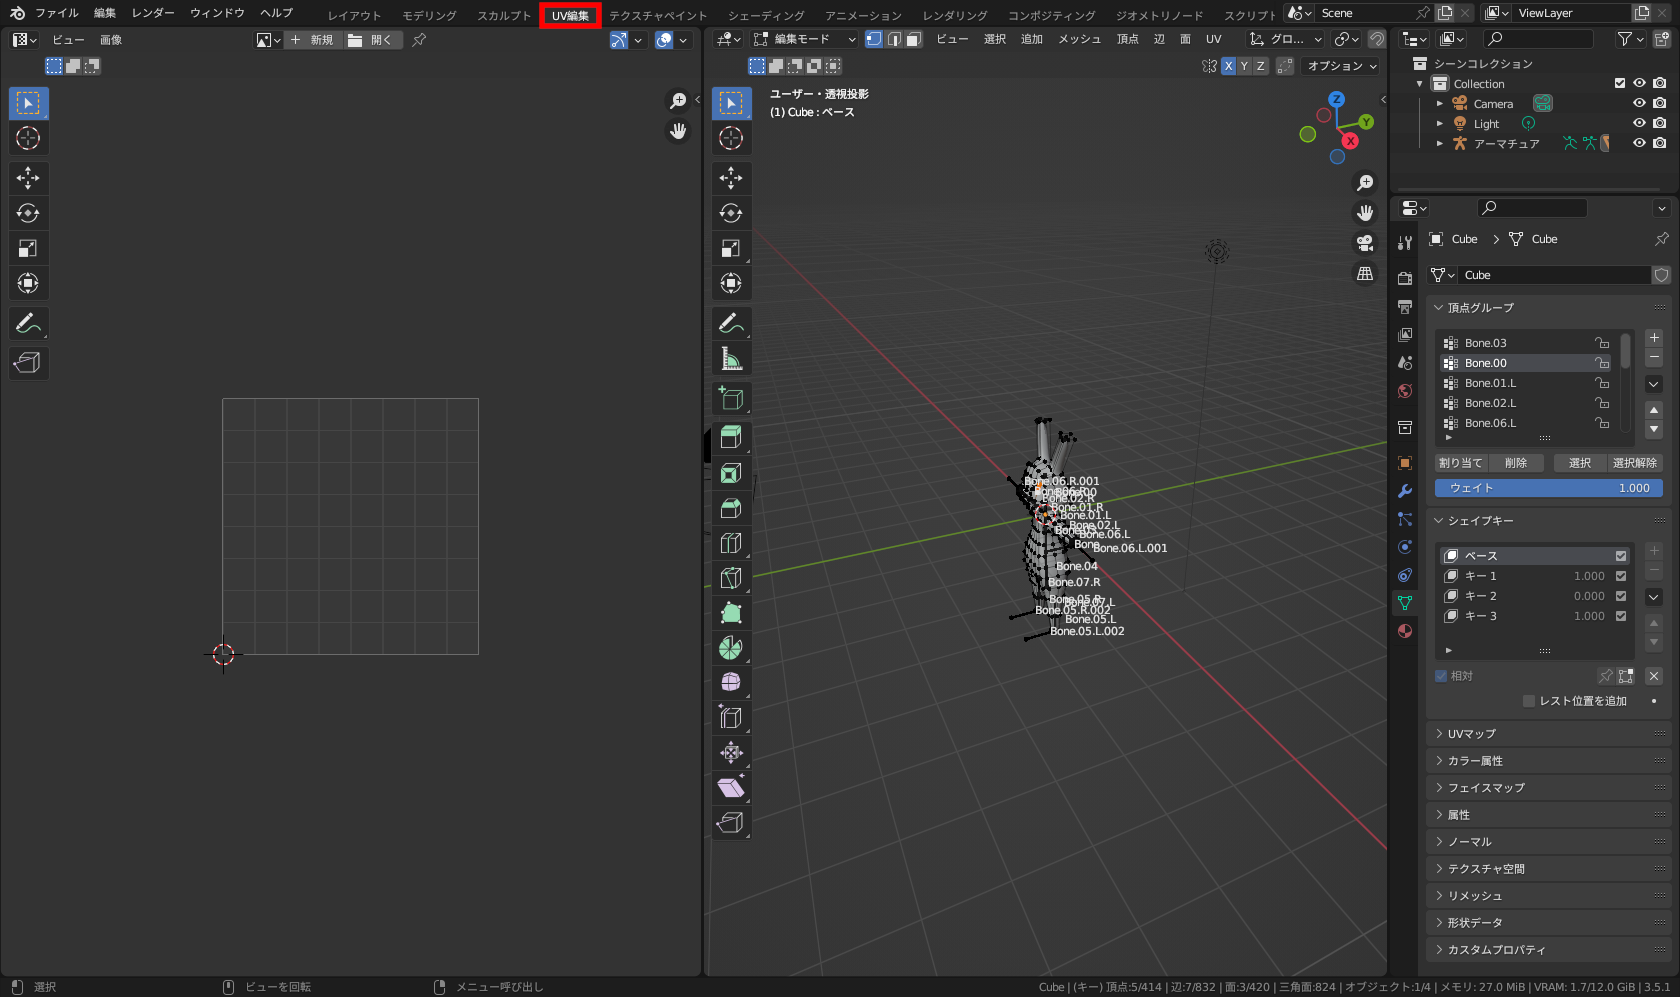Select the Move tool in the UV editor toolbar
The height and width of the screenshot is (997, 1680).
[x=28, y=178]
